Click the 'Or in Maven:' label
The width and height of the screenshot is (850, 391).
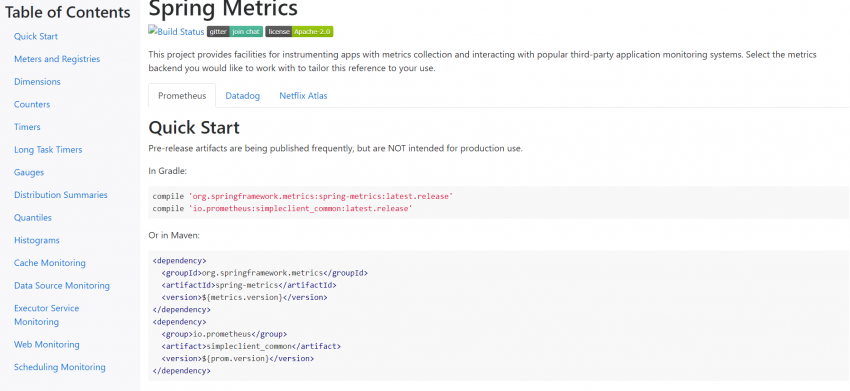coord(174,236)
